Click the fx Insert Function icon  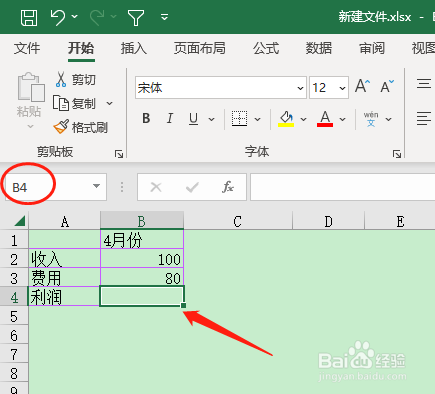228,187
